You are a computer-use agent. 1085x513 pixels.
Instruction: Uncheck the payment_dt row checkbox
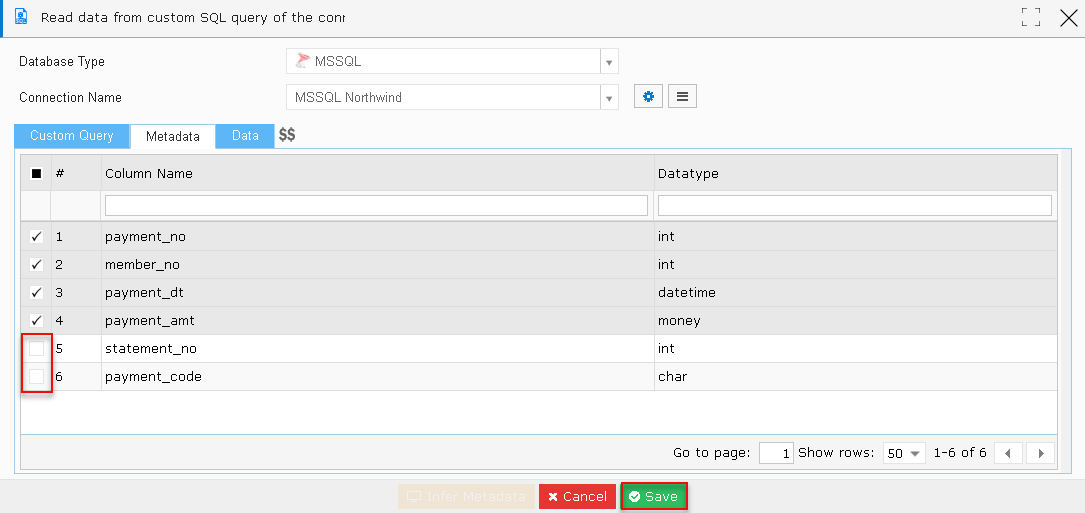coord(37,293)
